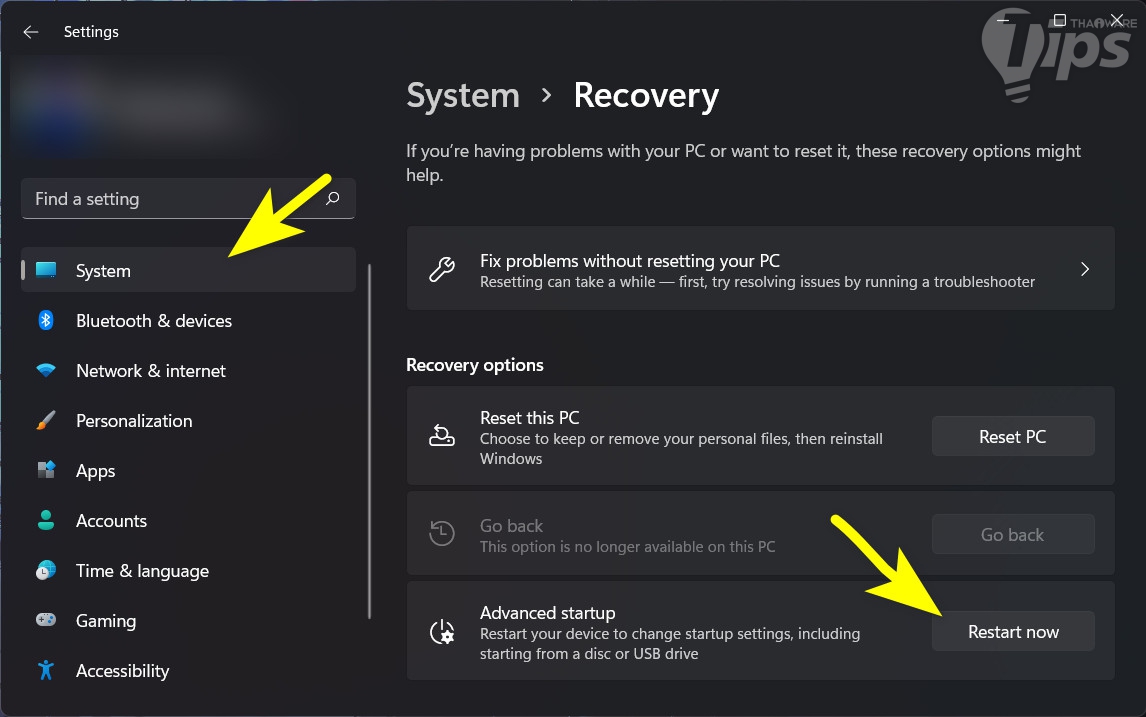
Task: Click the Reset this PC icon
Action: (x=442, y=436)
